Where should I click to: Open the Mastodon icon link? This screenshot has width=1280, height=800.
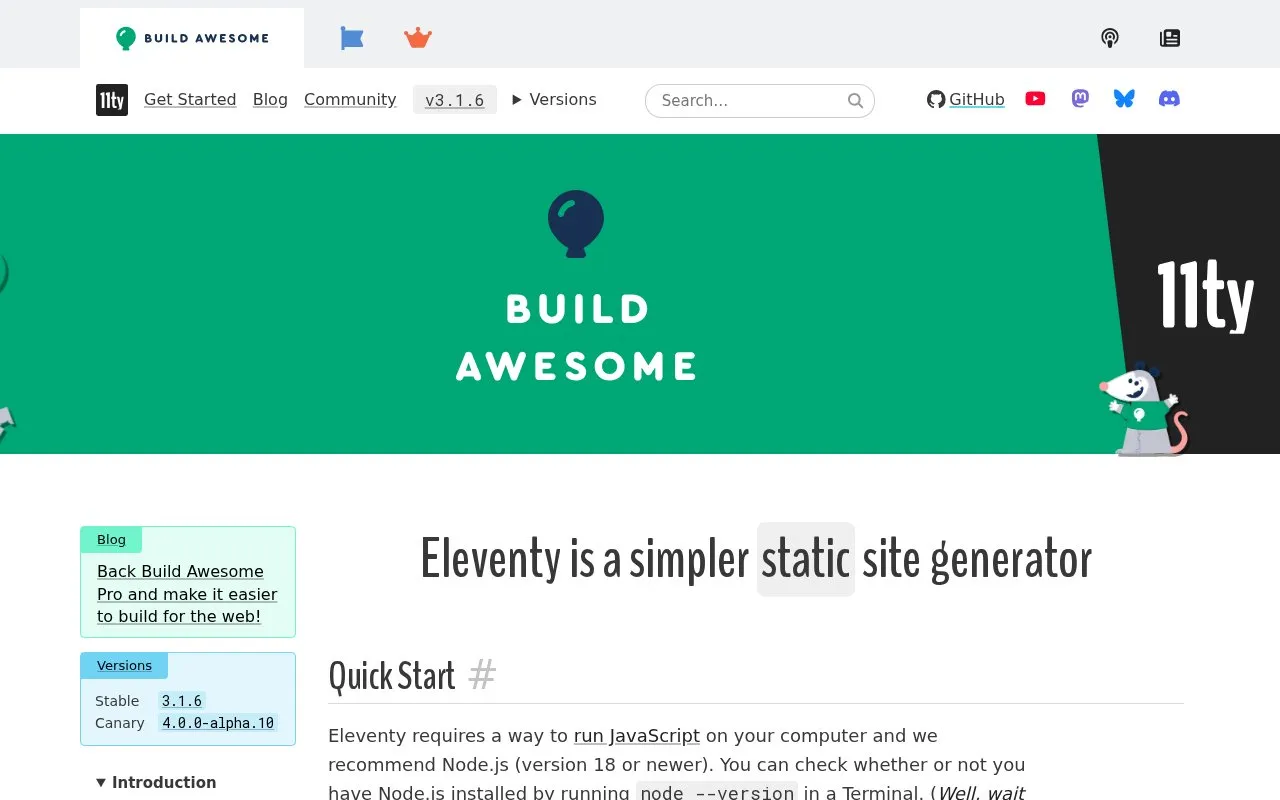tap(1080, 98)
